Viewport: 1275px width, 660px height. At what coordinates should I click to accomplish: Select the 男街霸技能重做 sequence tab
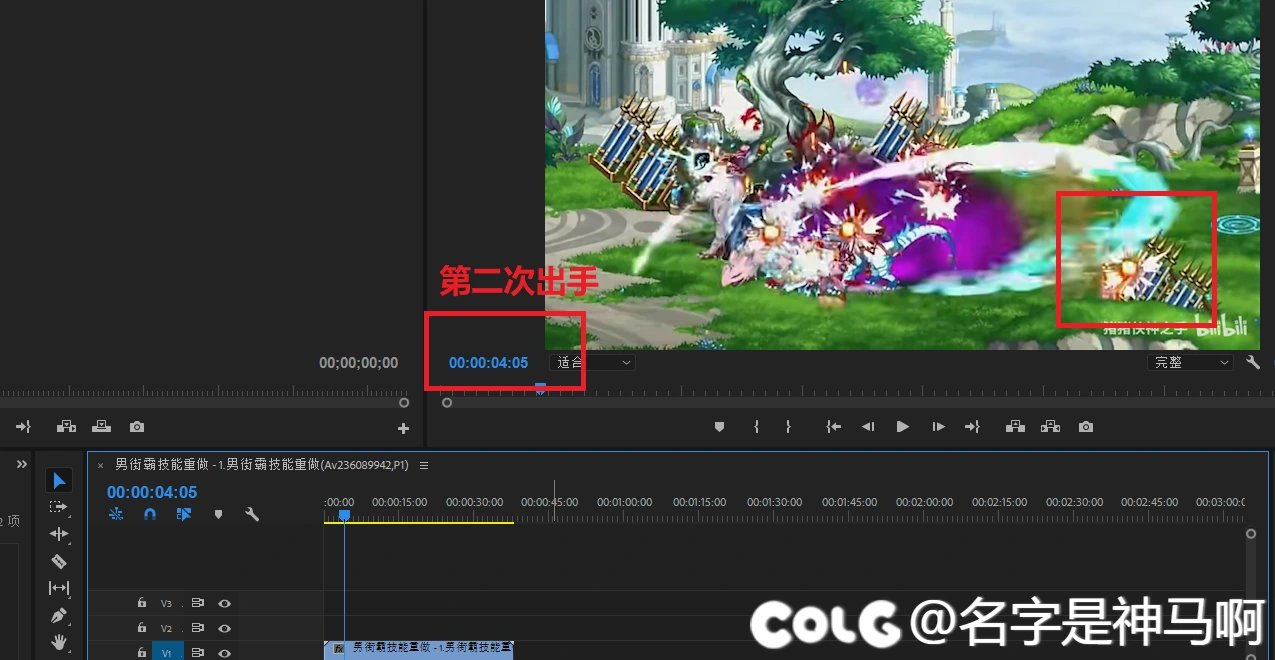262,465
